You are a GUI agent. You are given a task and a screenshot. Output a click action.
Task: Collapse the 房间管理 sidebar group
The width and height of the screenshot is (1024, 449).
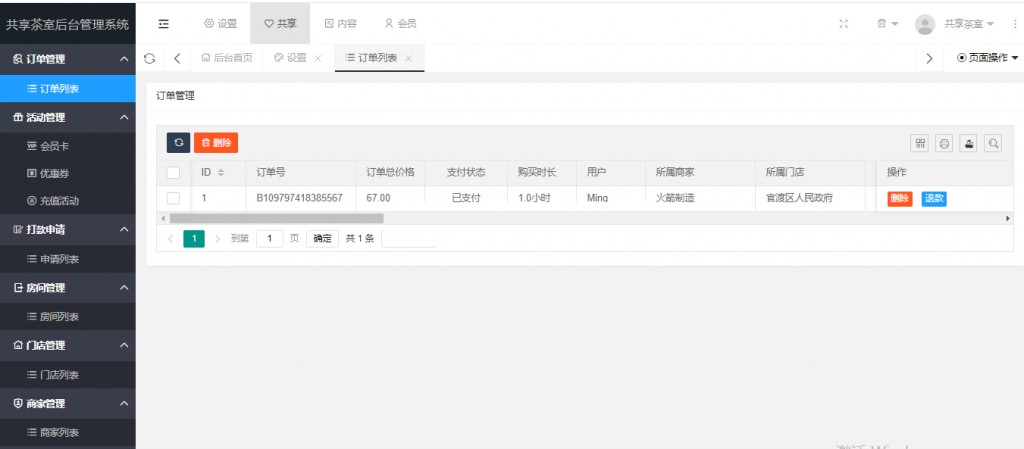coord(68,288)
